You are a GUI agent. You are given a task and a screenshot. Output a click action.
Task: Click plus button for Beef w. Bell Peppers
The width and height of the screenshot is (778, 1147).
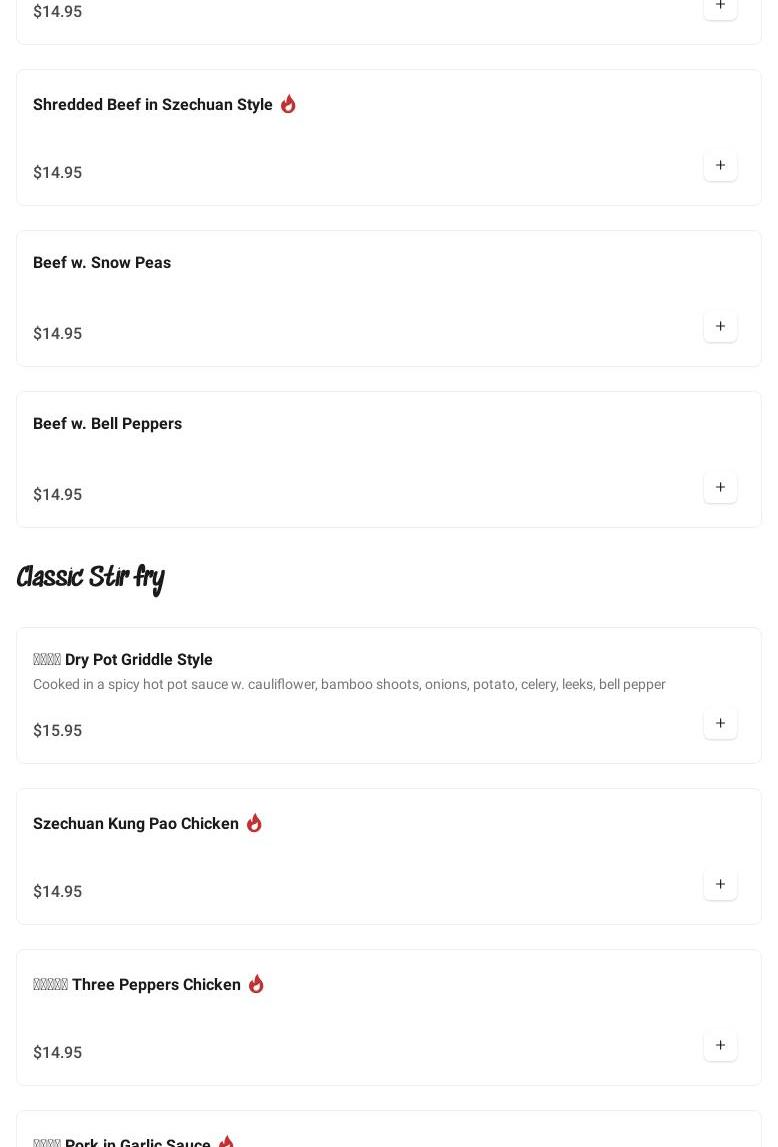[x=720, y=488]
